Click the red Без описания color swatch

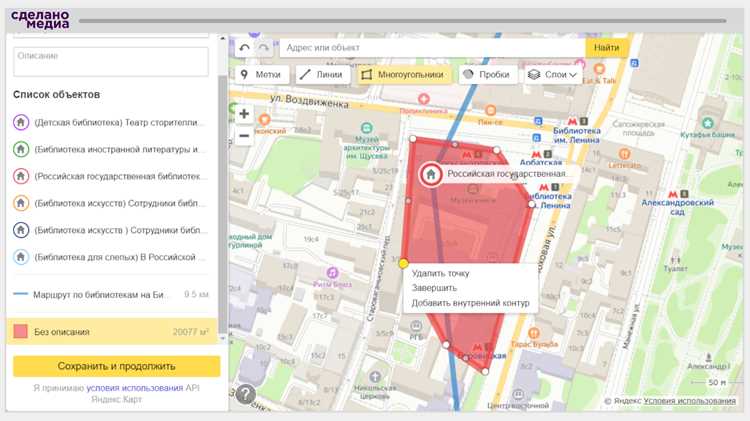coord(21,331)
